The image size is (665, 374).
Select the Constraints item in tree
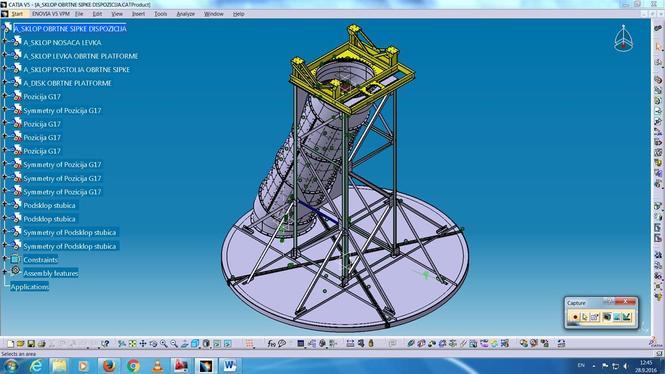pyautogui.click(x=40, y=260)
